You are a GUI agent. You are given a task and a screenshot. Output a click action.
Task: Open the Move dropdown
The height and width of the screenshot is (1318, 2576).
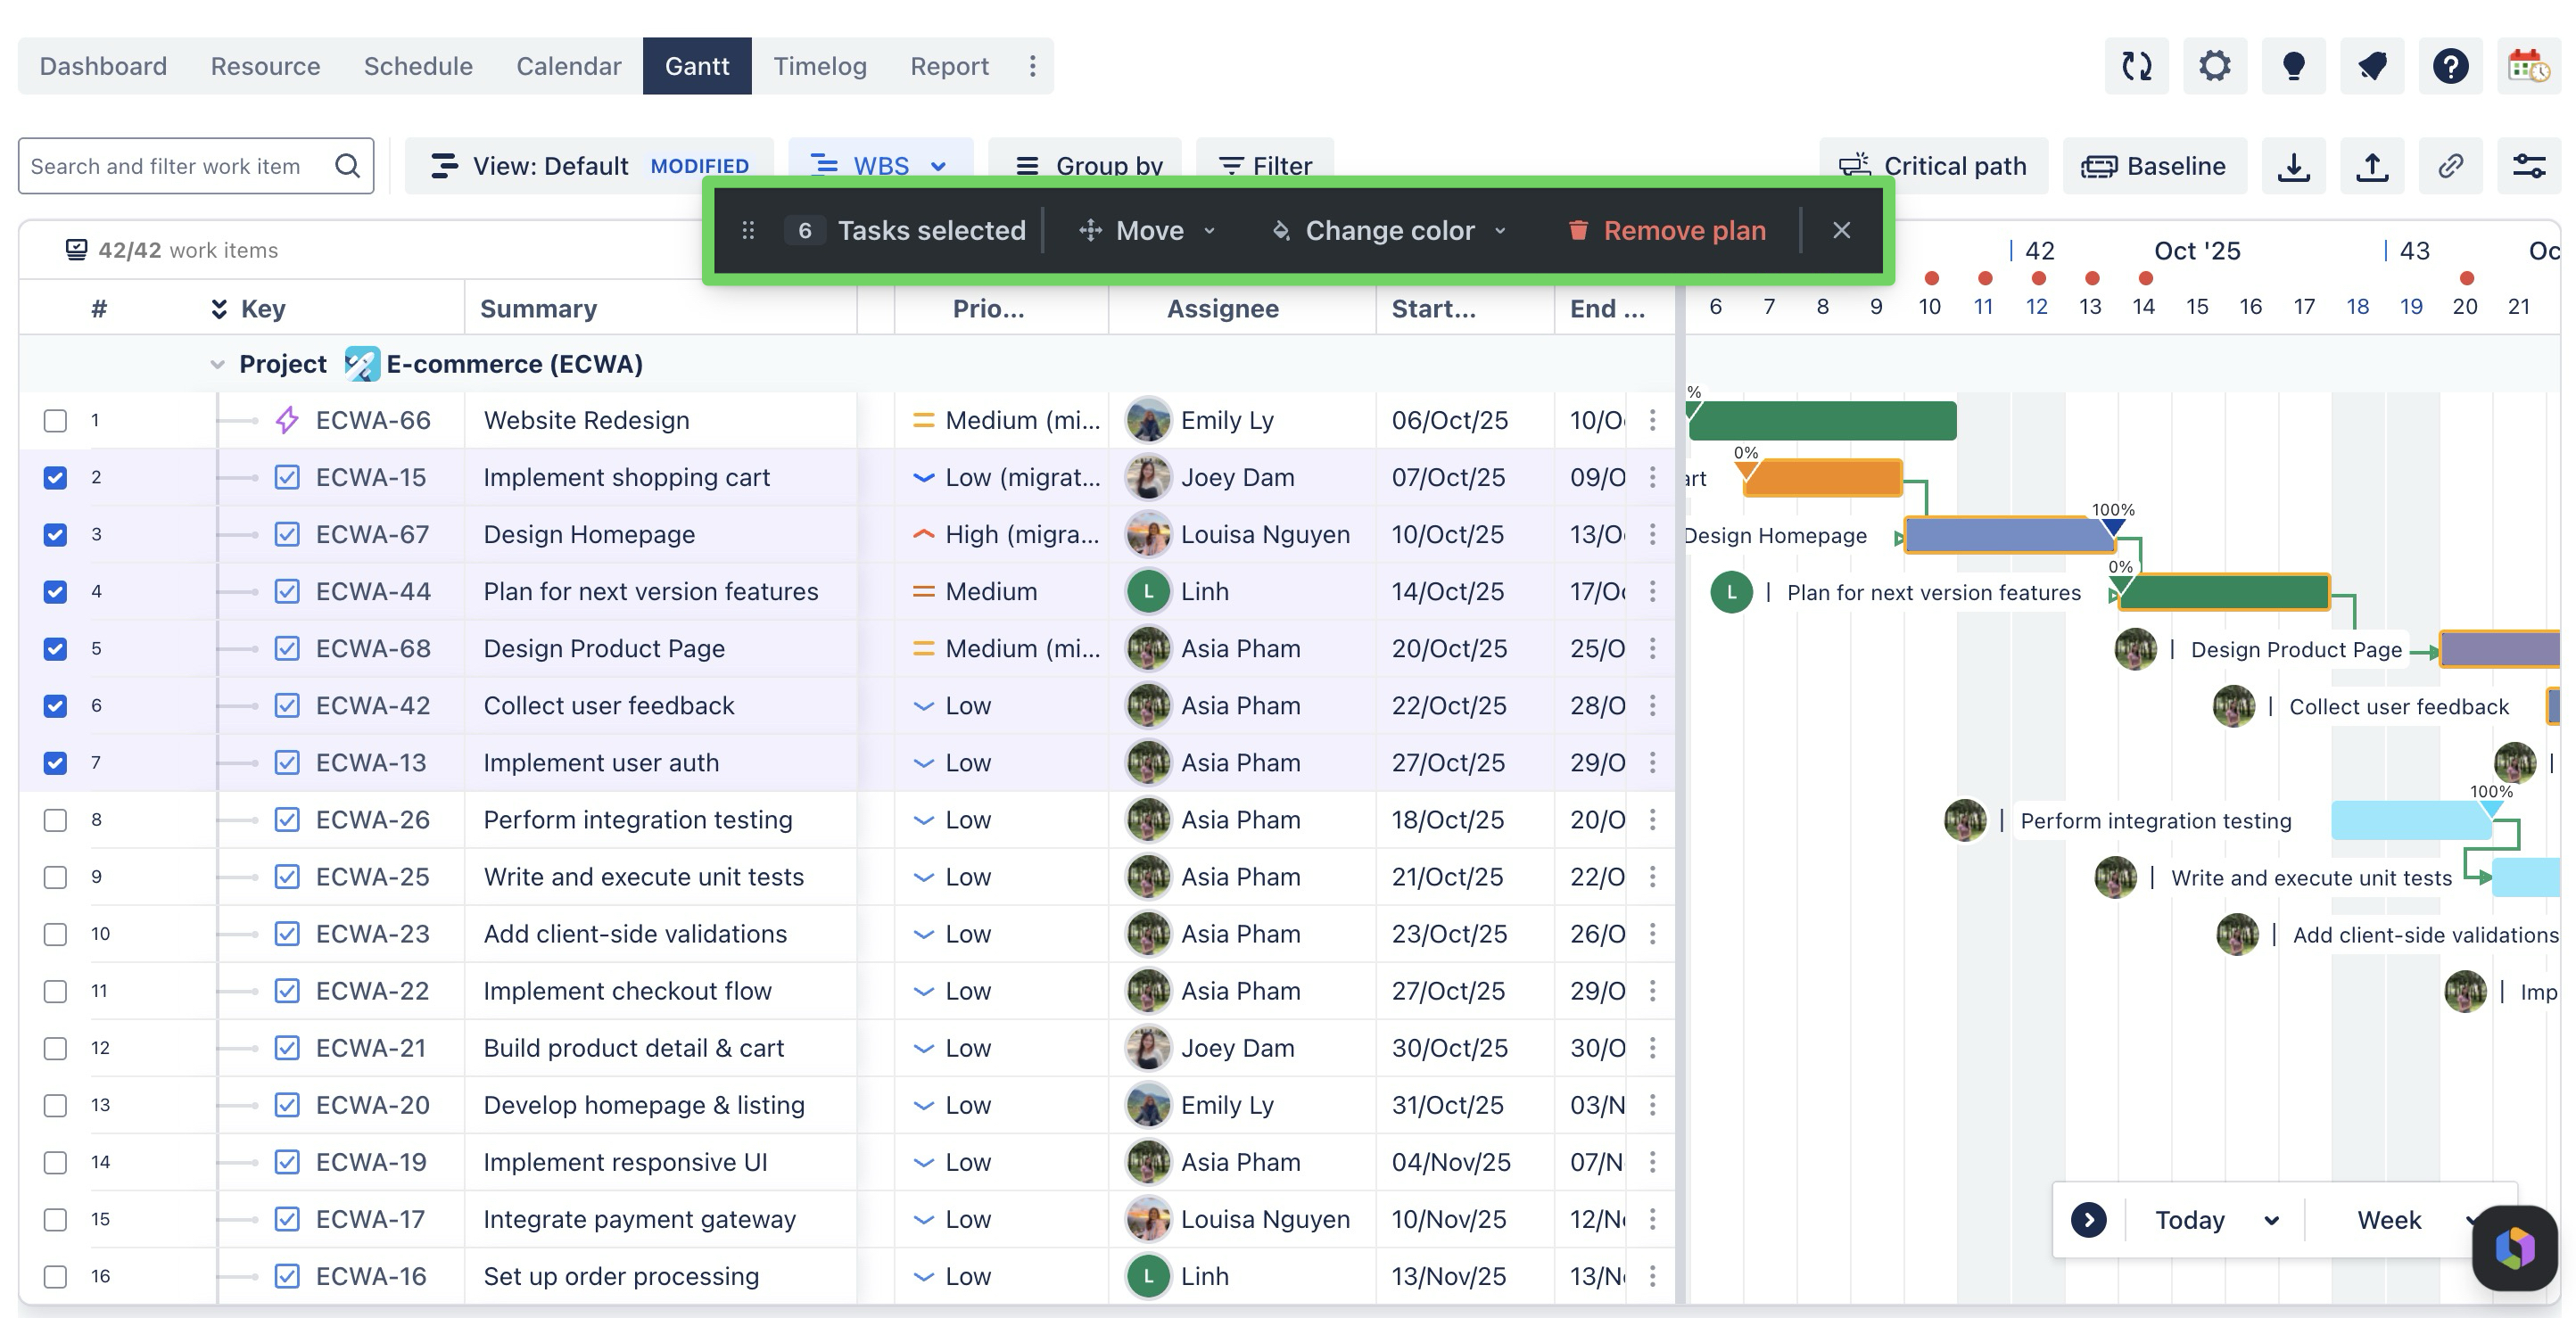[1148, 230]
